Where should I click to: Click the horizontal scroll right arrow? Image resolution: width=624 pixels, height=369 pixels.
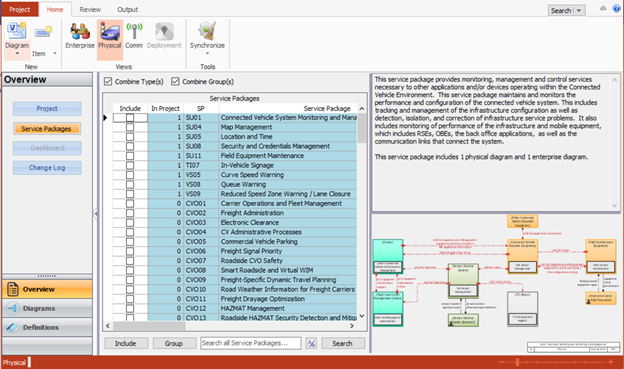(x=351, y=326)
